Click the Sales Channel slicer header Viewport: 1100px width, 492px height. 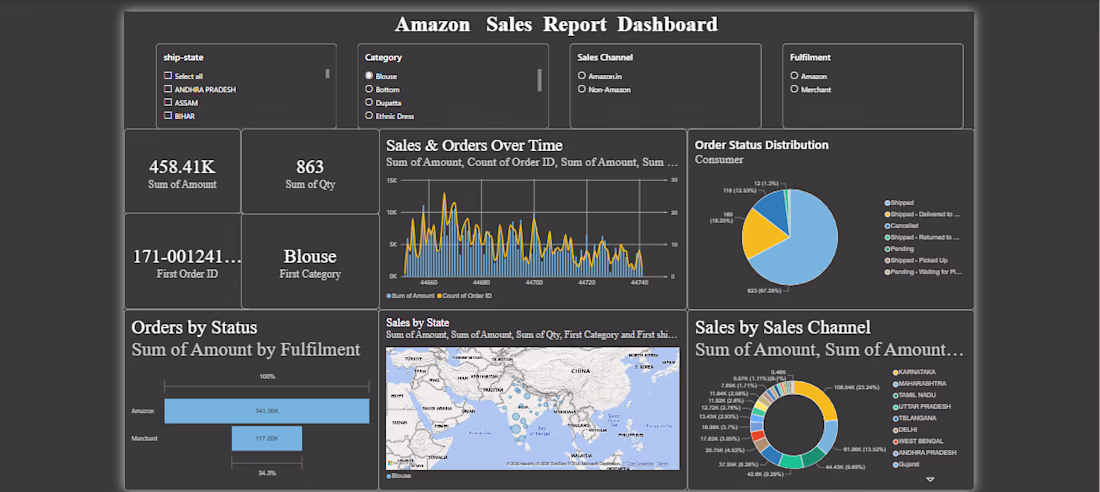[605, 58]
